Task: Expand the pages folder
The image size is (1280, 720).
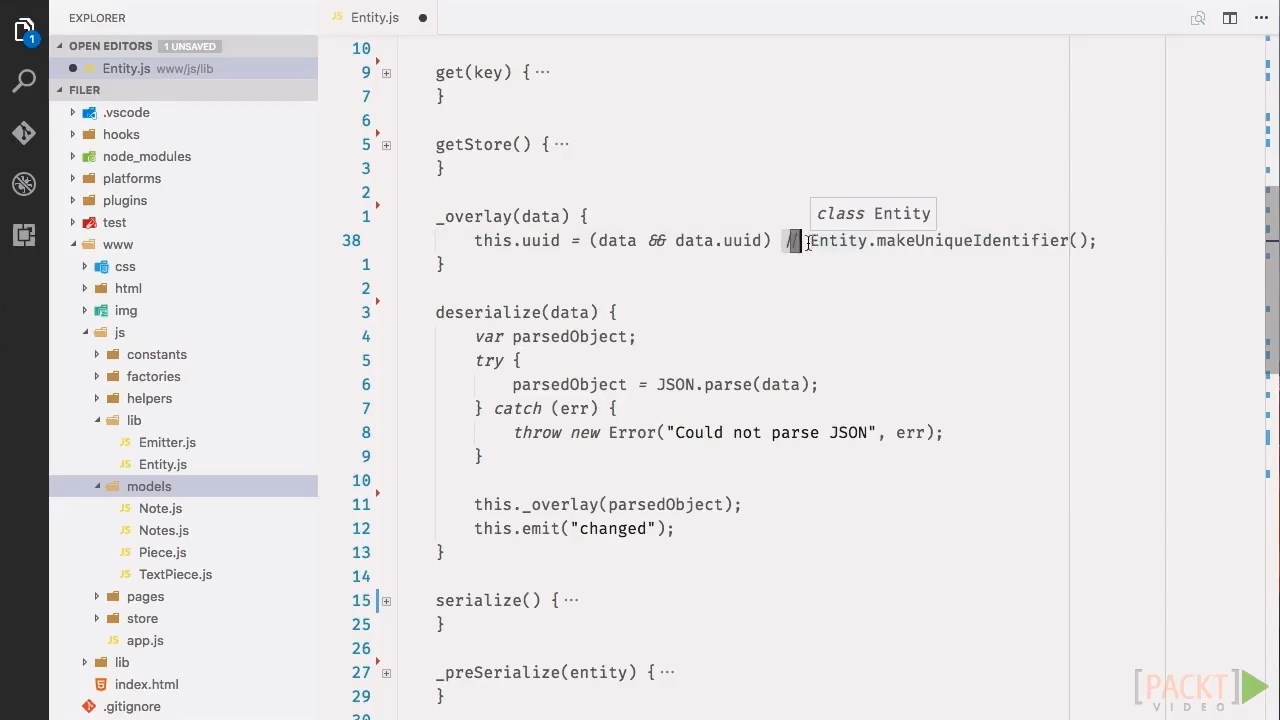Action: coord(145,596)
